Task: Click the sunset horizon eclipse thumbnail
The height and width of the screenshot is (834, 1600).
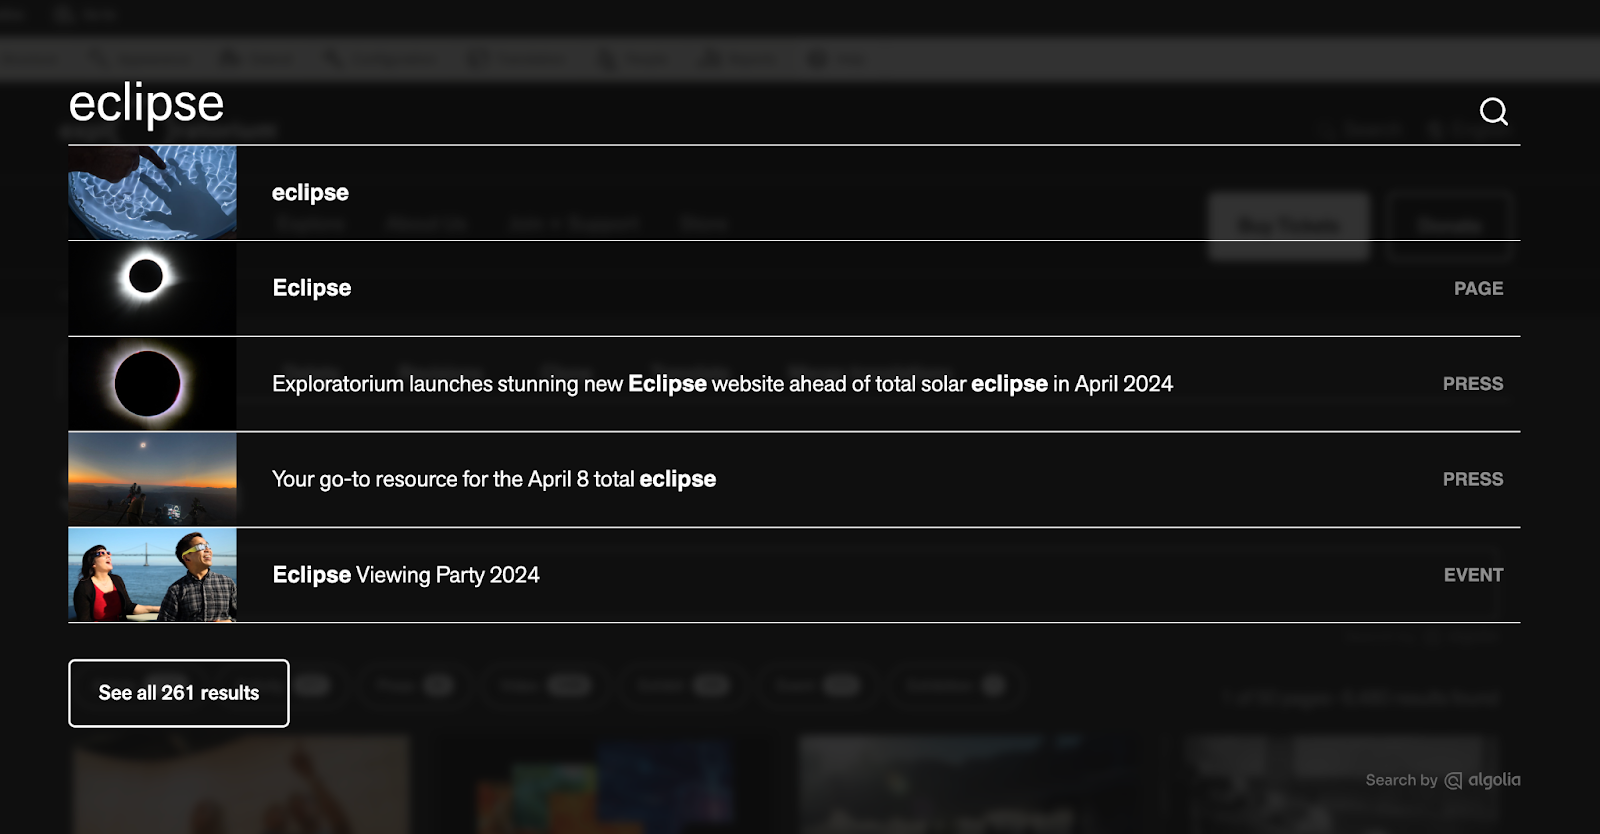Action: (x=153, y=479)
